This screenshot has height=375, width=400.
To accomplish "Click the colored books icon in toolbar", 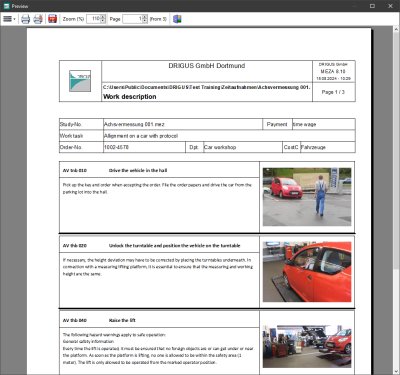I will pyautogui.click(x=177, y=19).
